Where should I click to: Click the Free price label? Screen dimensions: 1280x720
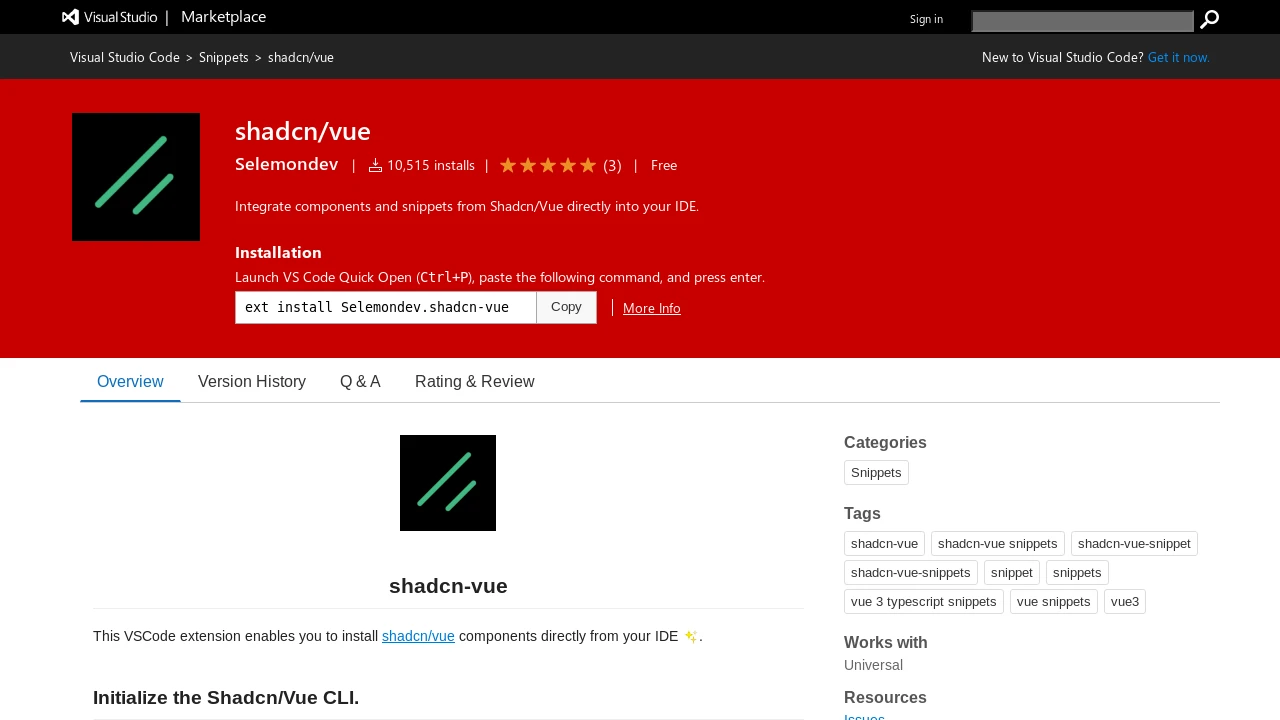coord(664,165)
